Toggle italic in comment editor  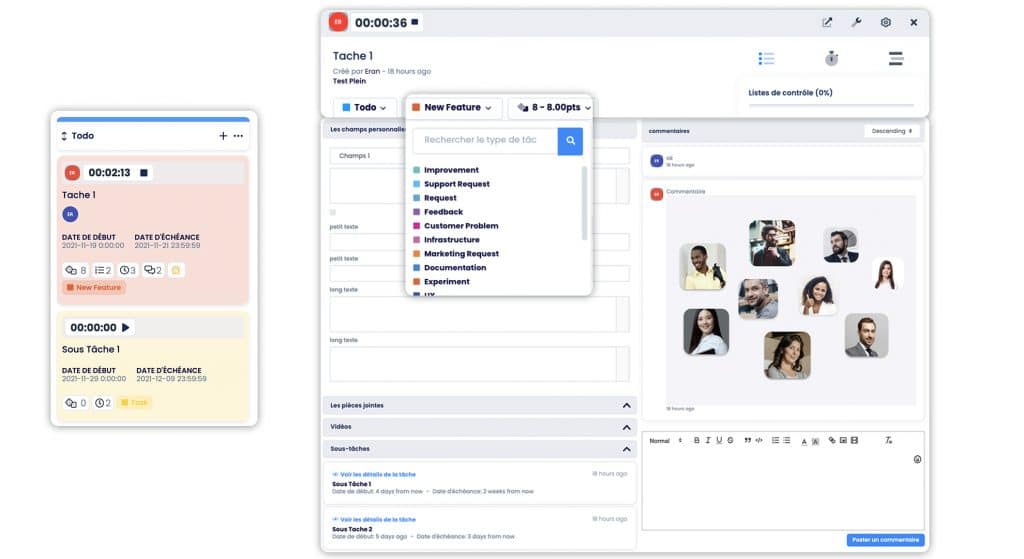708,441
